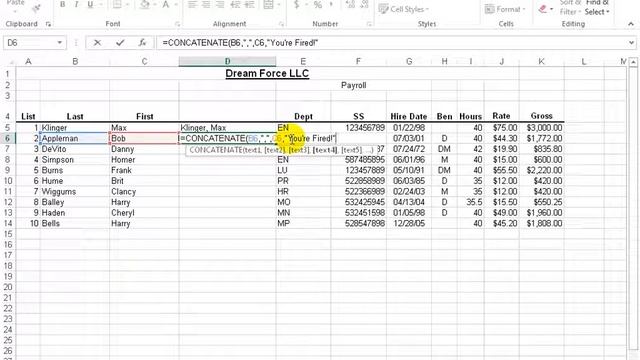Click the '$44.30' rate cell

[502, 138]
